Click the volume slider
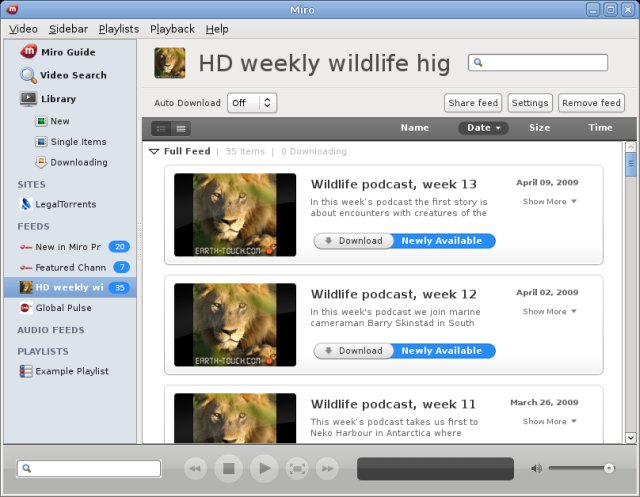640x497 pixels. pos(581,468)
